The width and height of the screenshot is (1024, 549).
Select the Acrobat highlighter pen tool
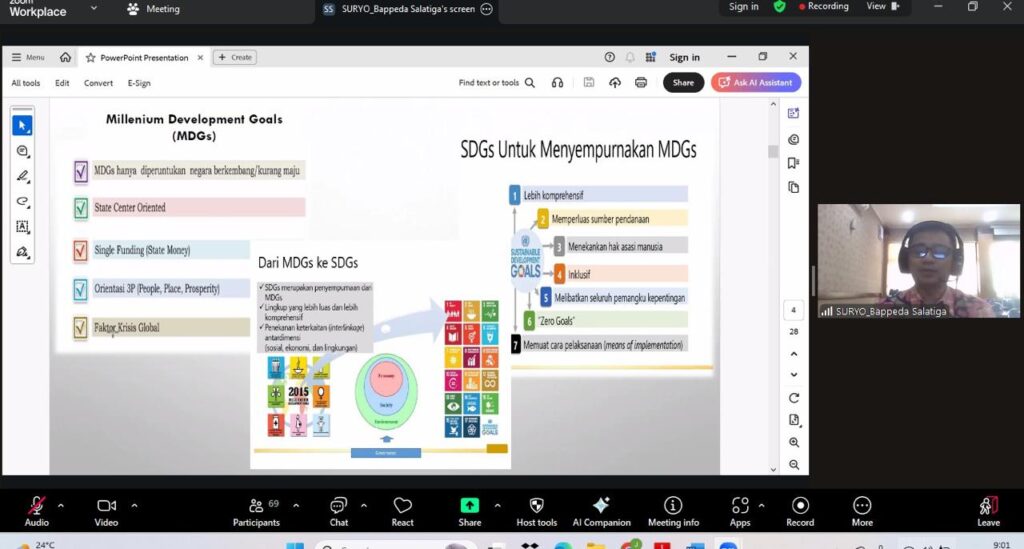[x=22, y=176]
